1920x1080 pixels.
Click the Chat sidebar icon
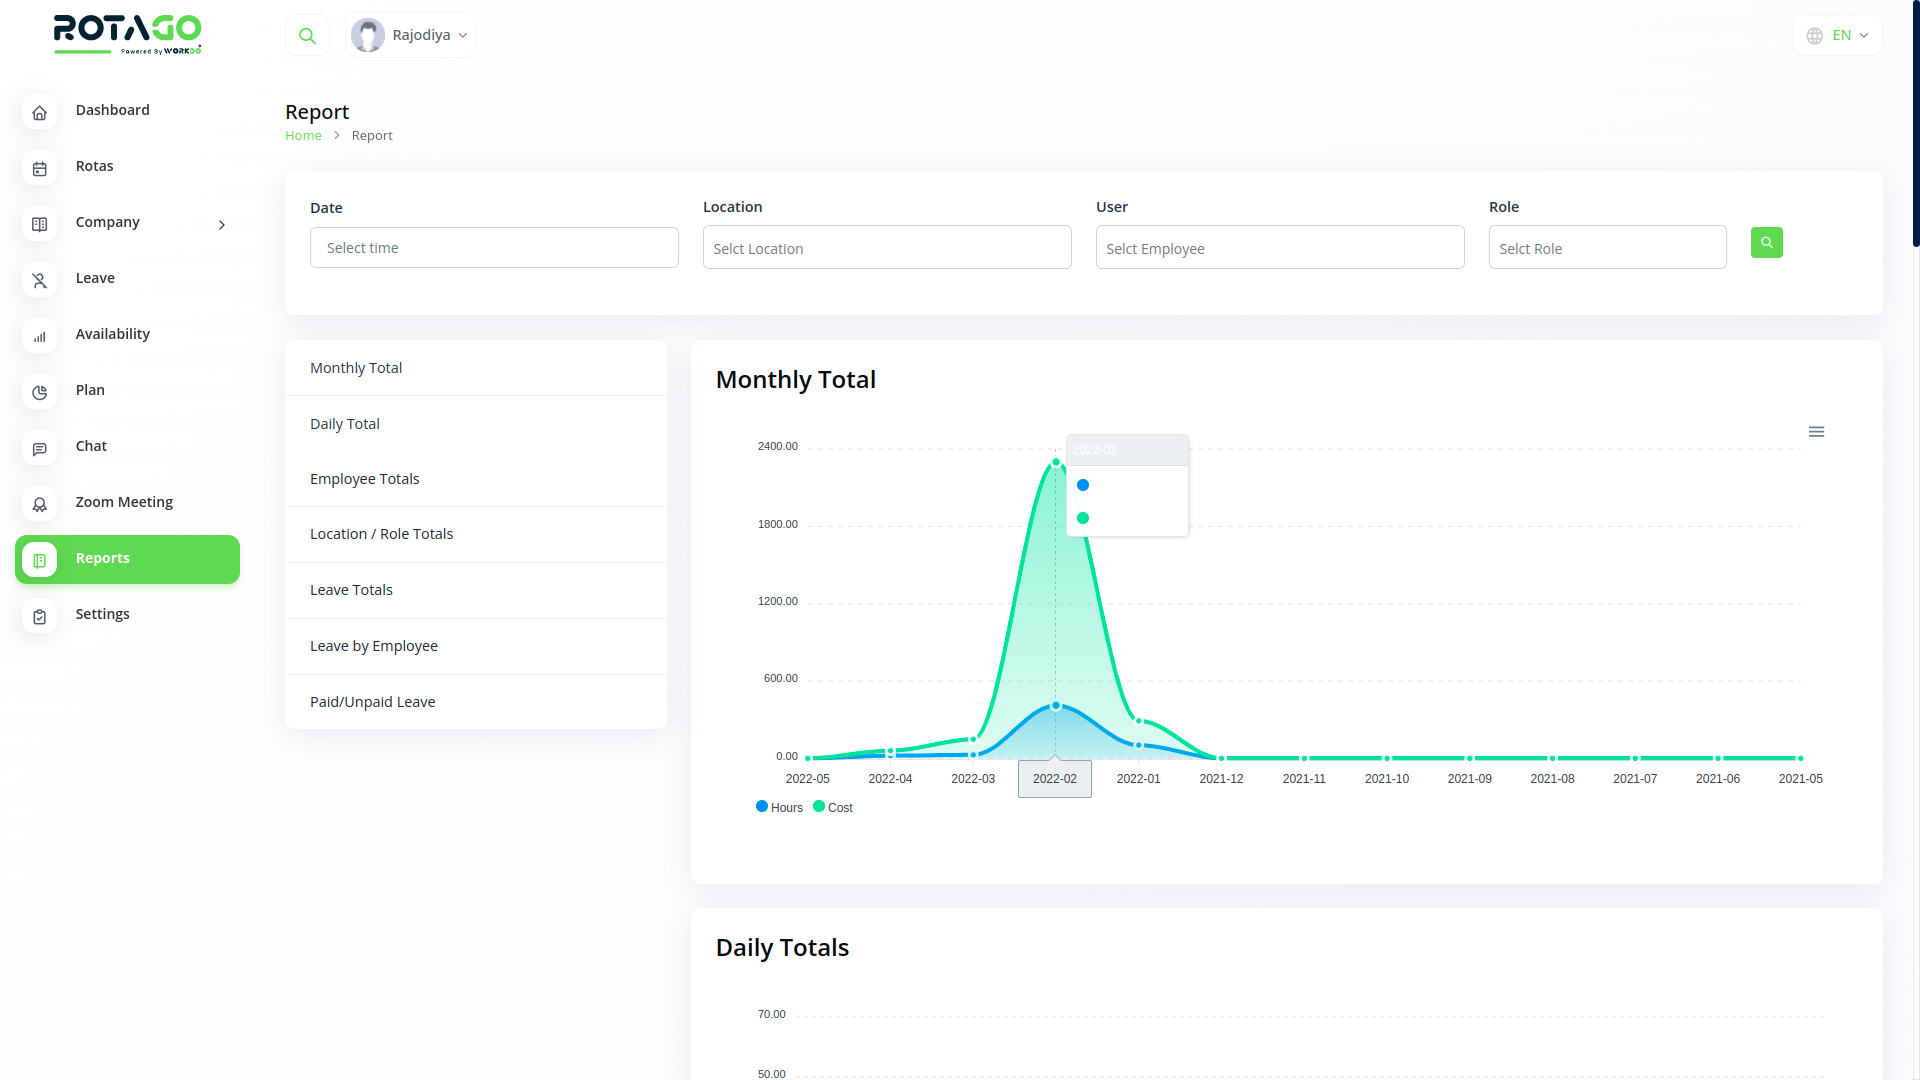40,448
